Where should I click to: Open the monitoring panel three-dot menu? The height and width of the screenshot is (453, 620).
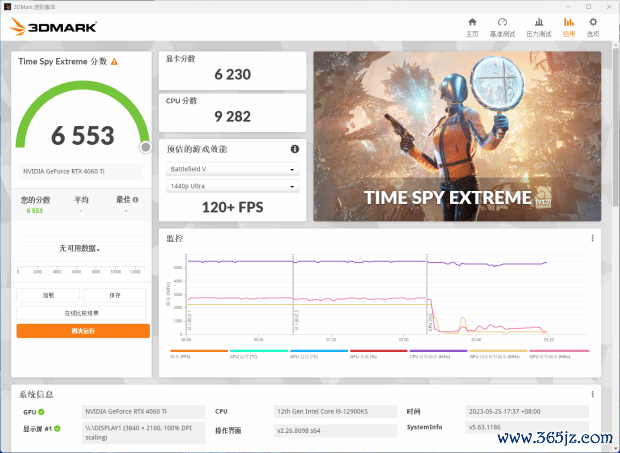click(x=592, y=238)
